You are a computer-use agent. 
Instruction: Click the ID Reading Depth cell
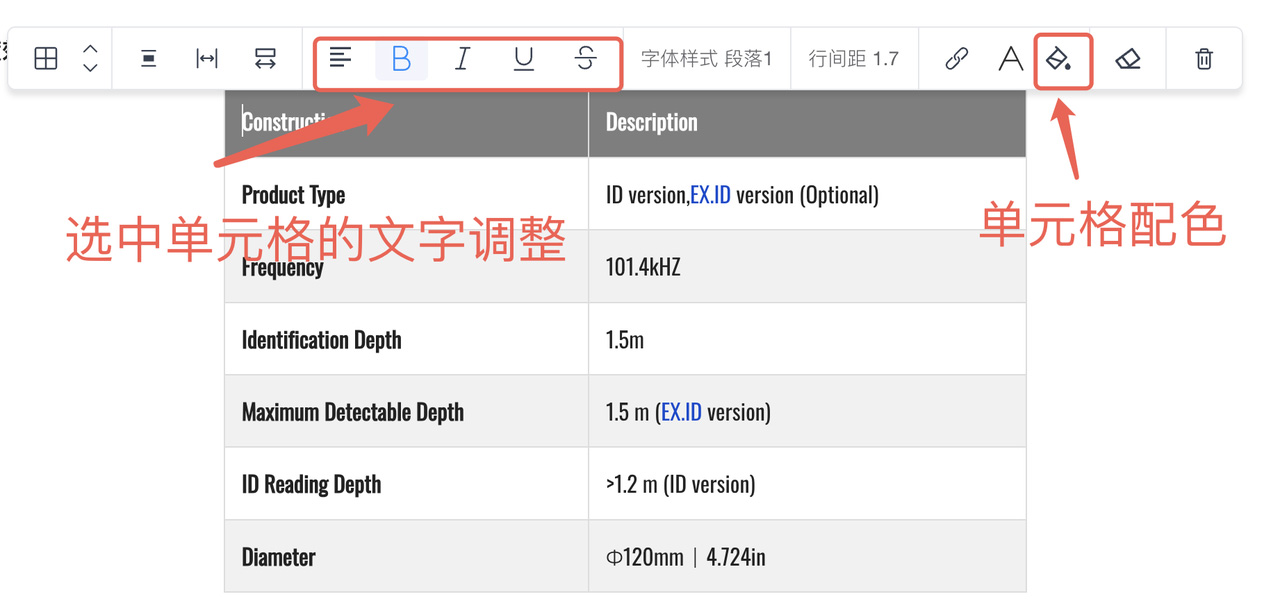406,484
